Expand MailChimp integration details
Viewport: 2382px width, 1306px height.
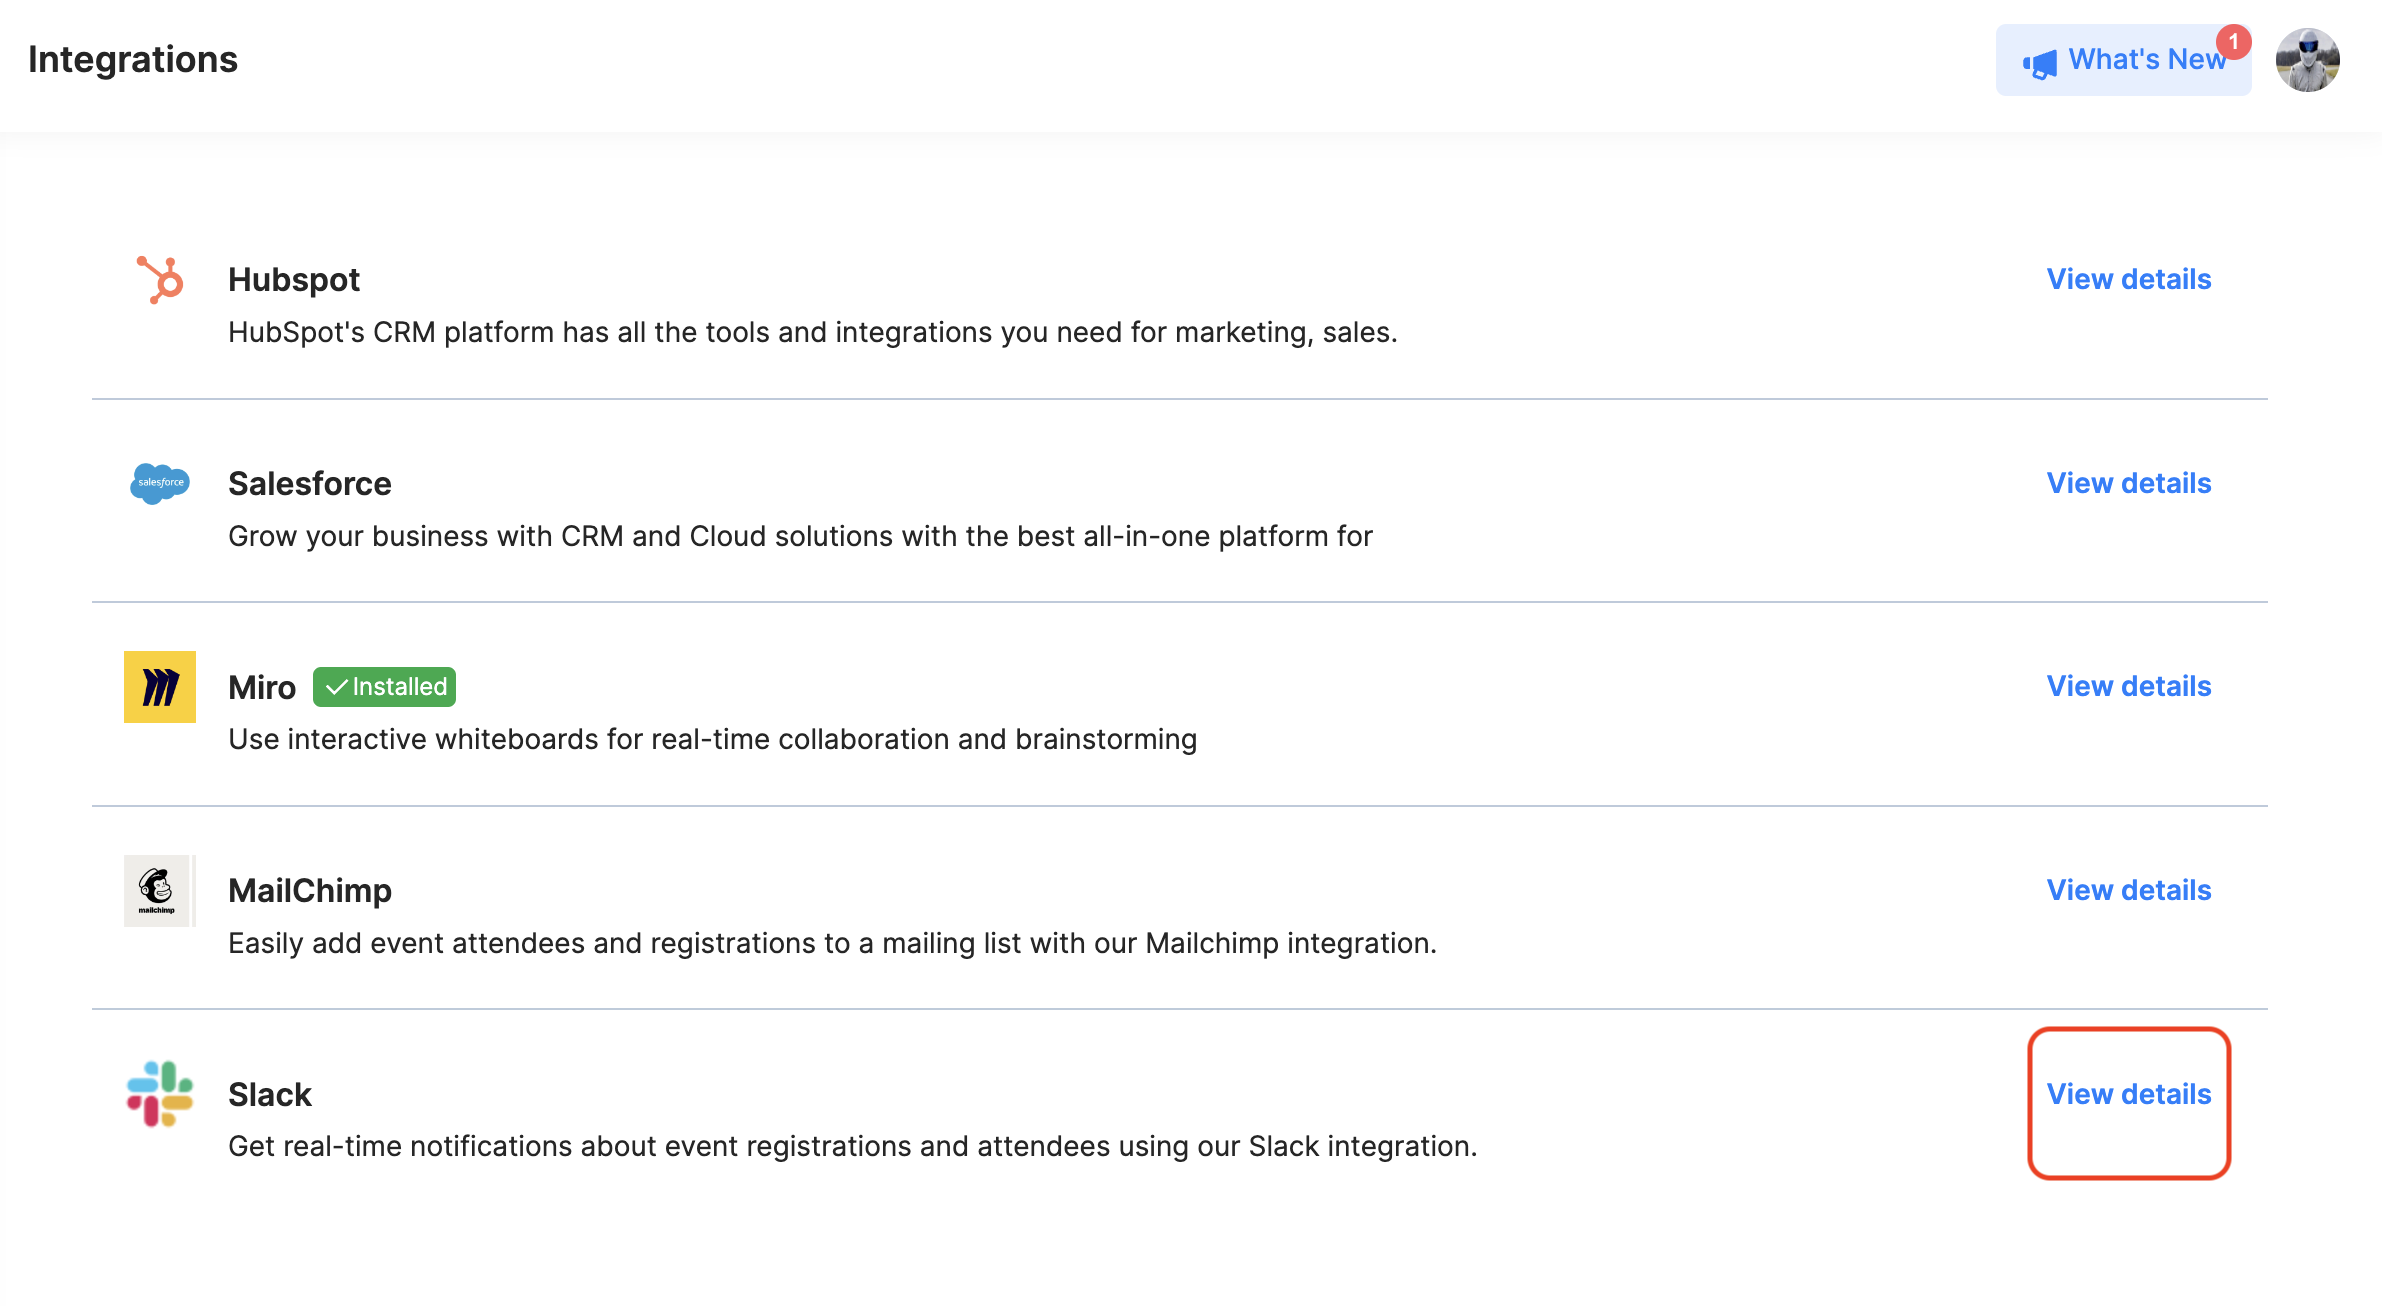tap(2129, 890)
